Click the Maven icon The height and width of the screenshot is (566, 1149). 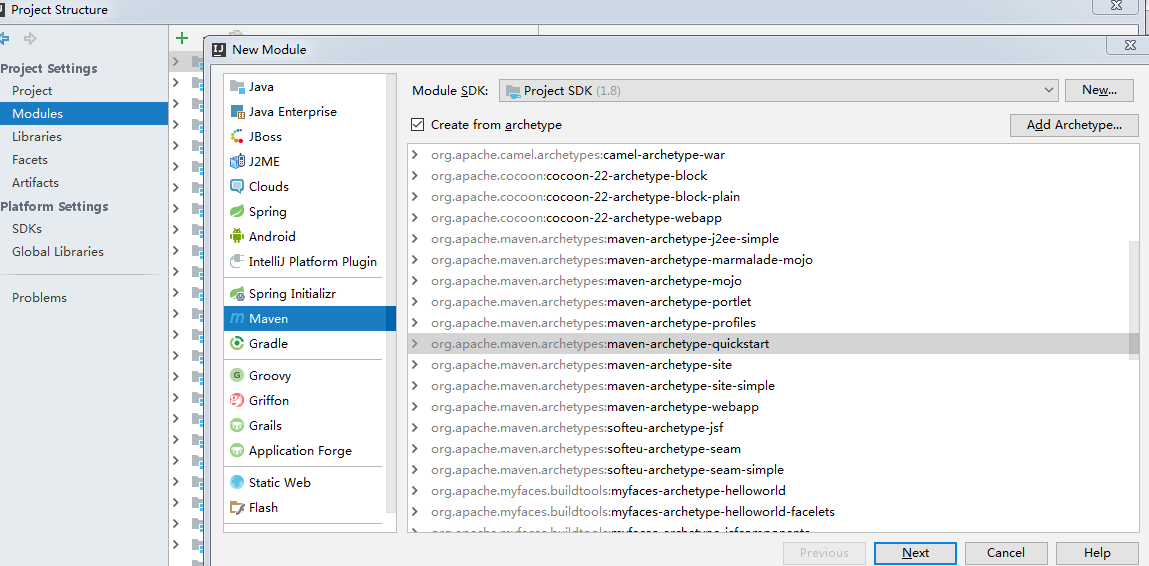(x=237, y=318)
